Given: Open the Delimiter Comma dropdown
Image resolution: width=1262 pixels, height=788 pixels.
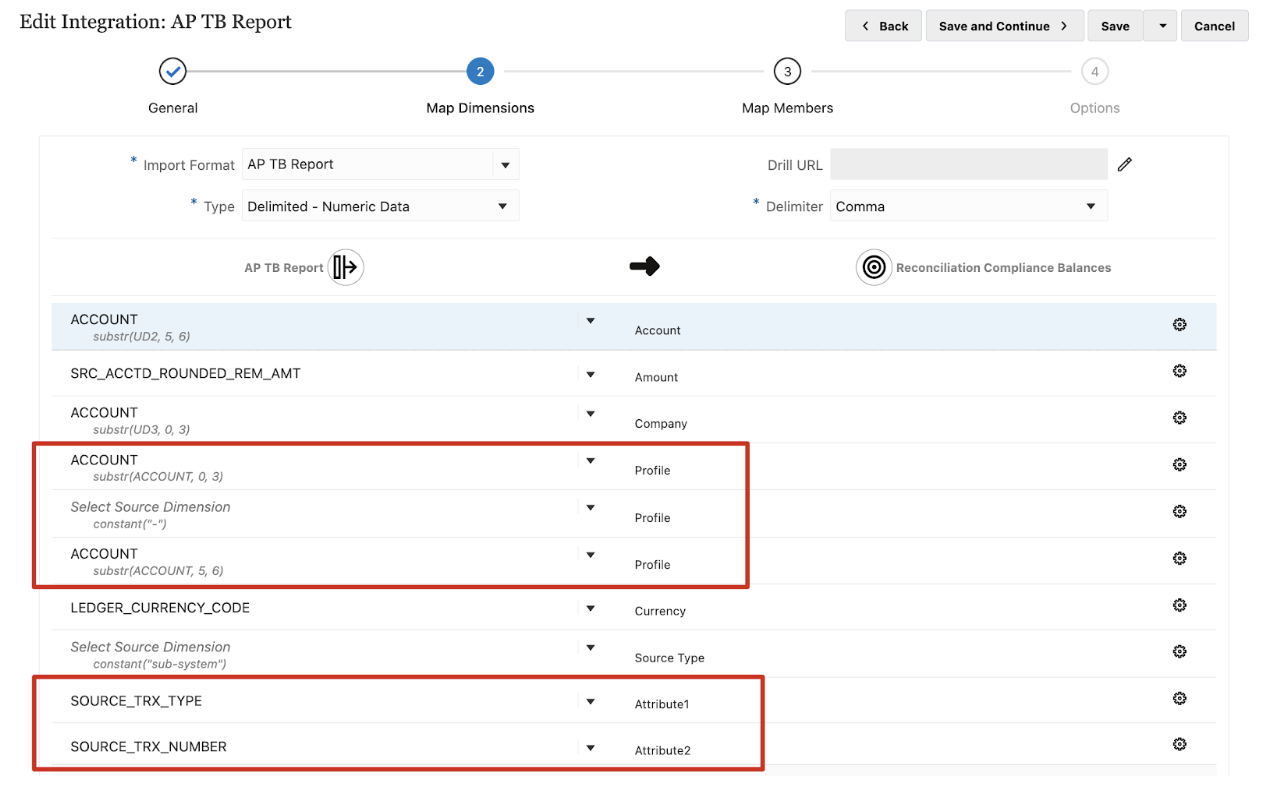Looking at the screenshot, I should [x=1090, y=207].
